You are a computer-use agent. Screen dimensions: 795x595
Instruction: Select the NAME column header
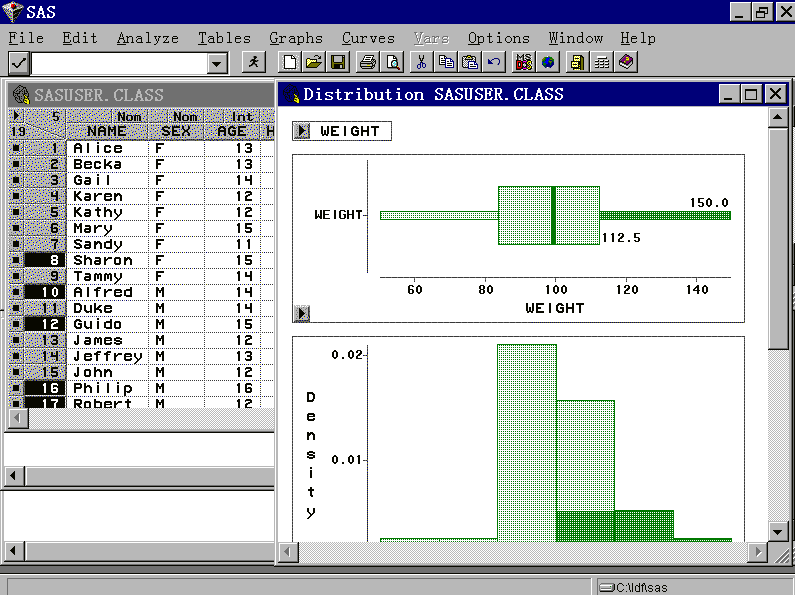point(106,131)
